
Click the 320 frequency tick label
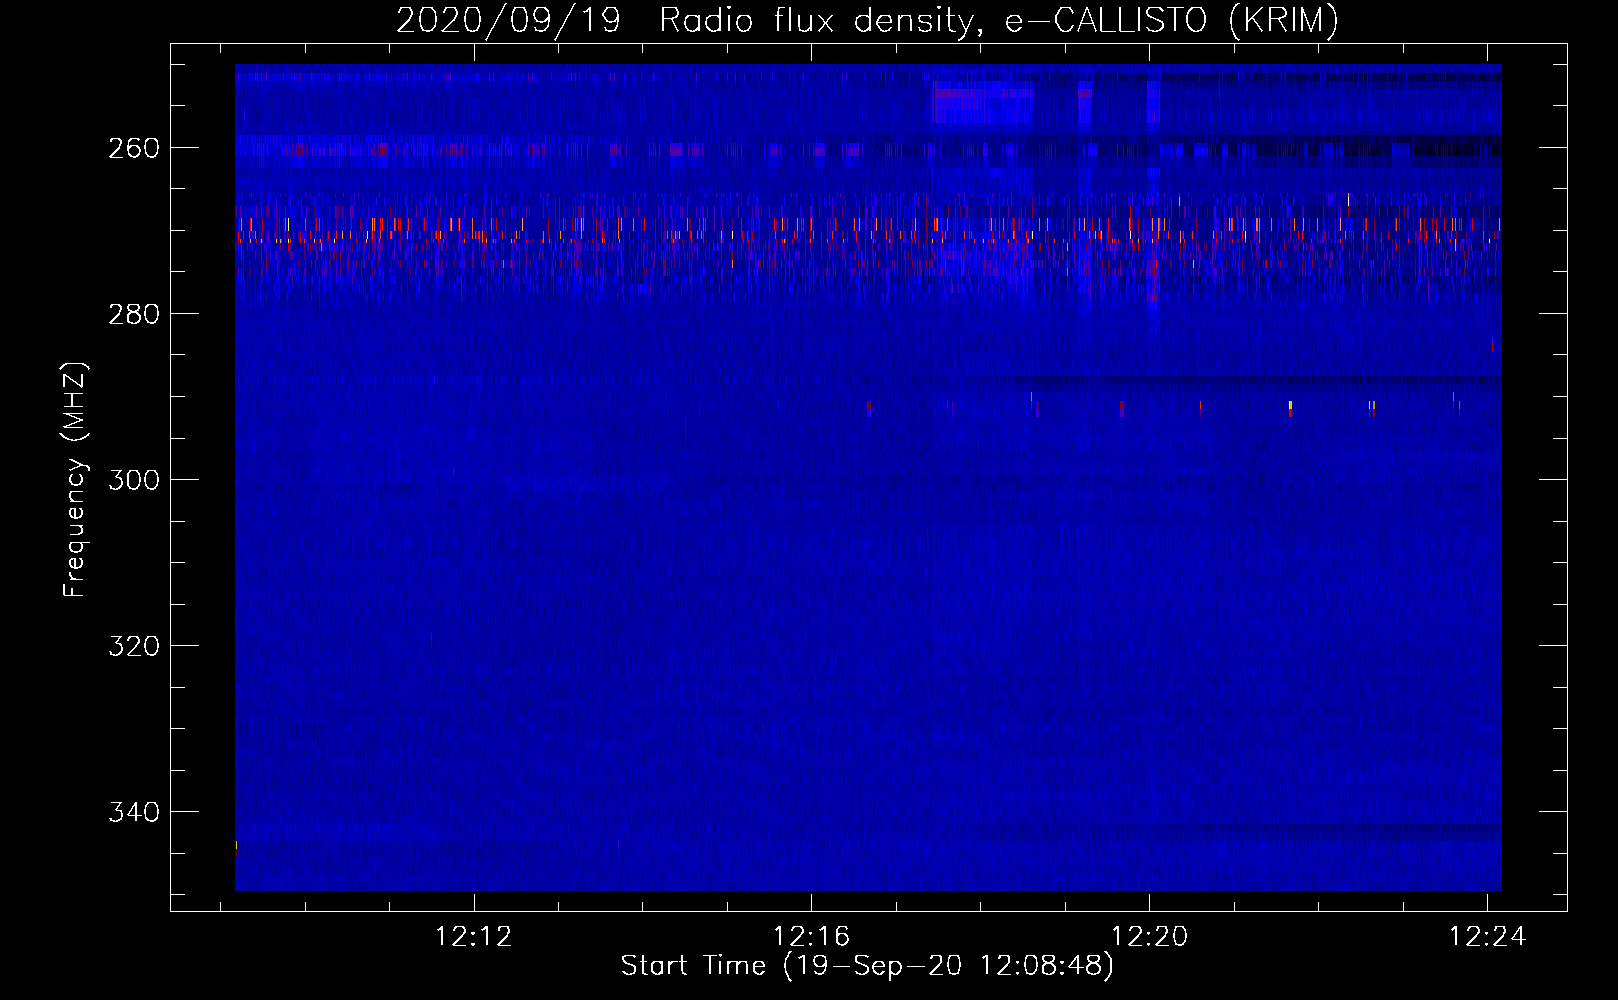(x=134, y=646)
